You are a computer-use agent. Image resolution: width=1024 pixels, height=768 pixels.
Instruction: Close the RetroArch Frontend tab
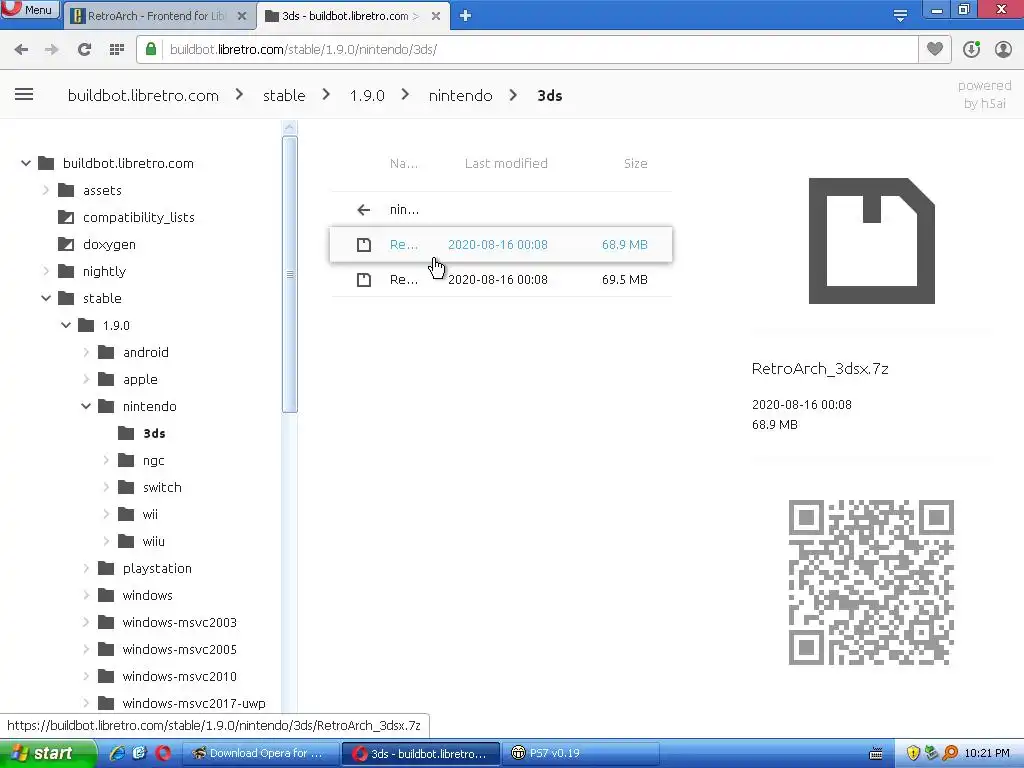coord(242,16)
